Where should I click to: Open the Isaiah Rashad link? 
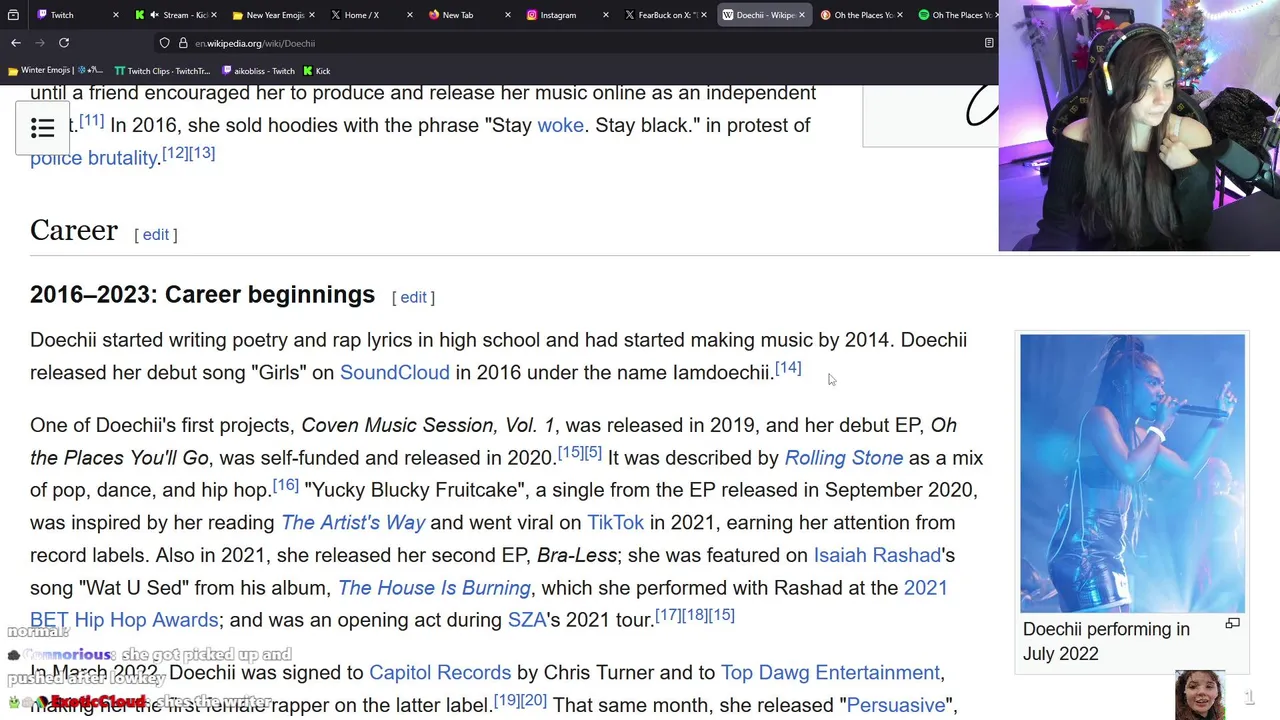(x=877, y=555)
